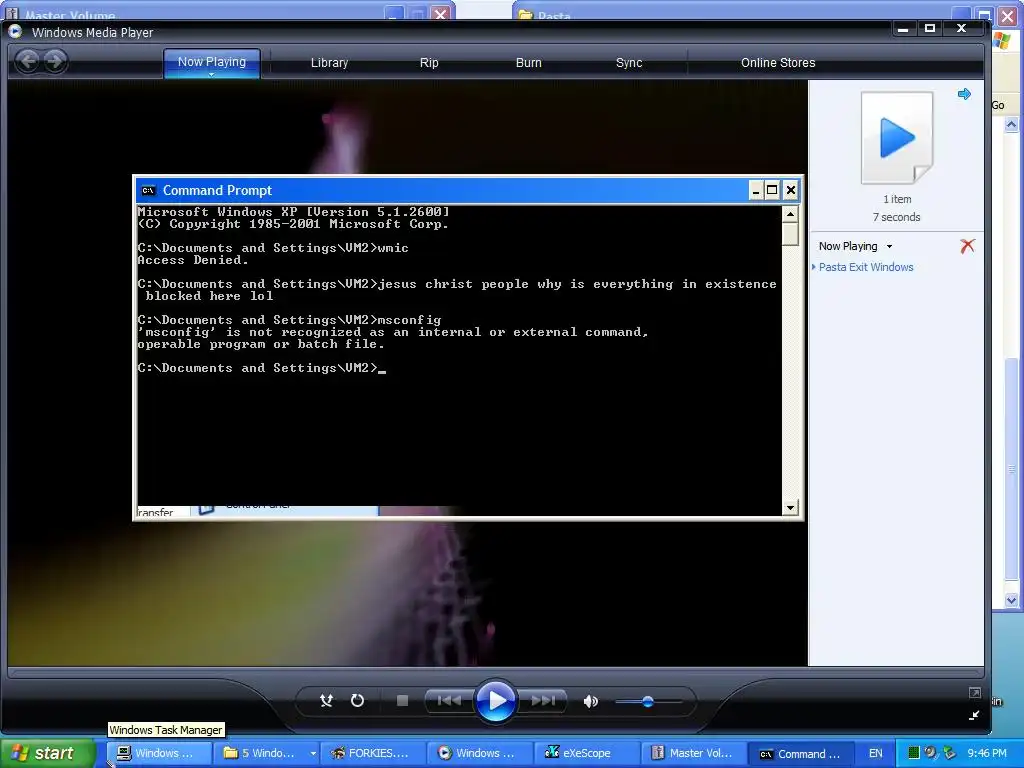
Task: Turn shuffle on in Media Player
Action: [326, 701]
